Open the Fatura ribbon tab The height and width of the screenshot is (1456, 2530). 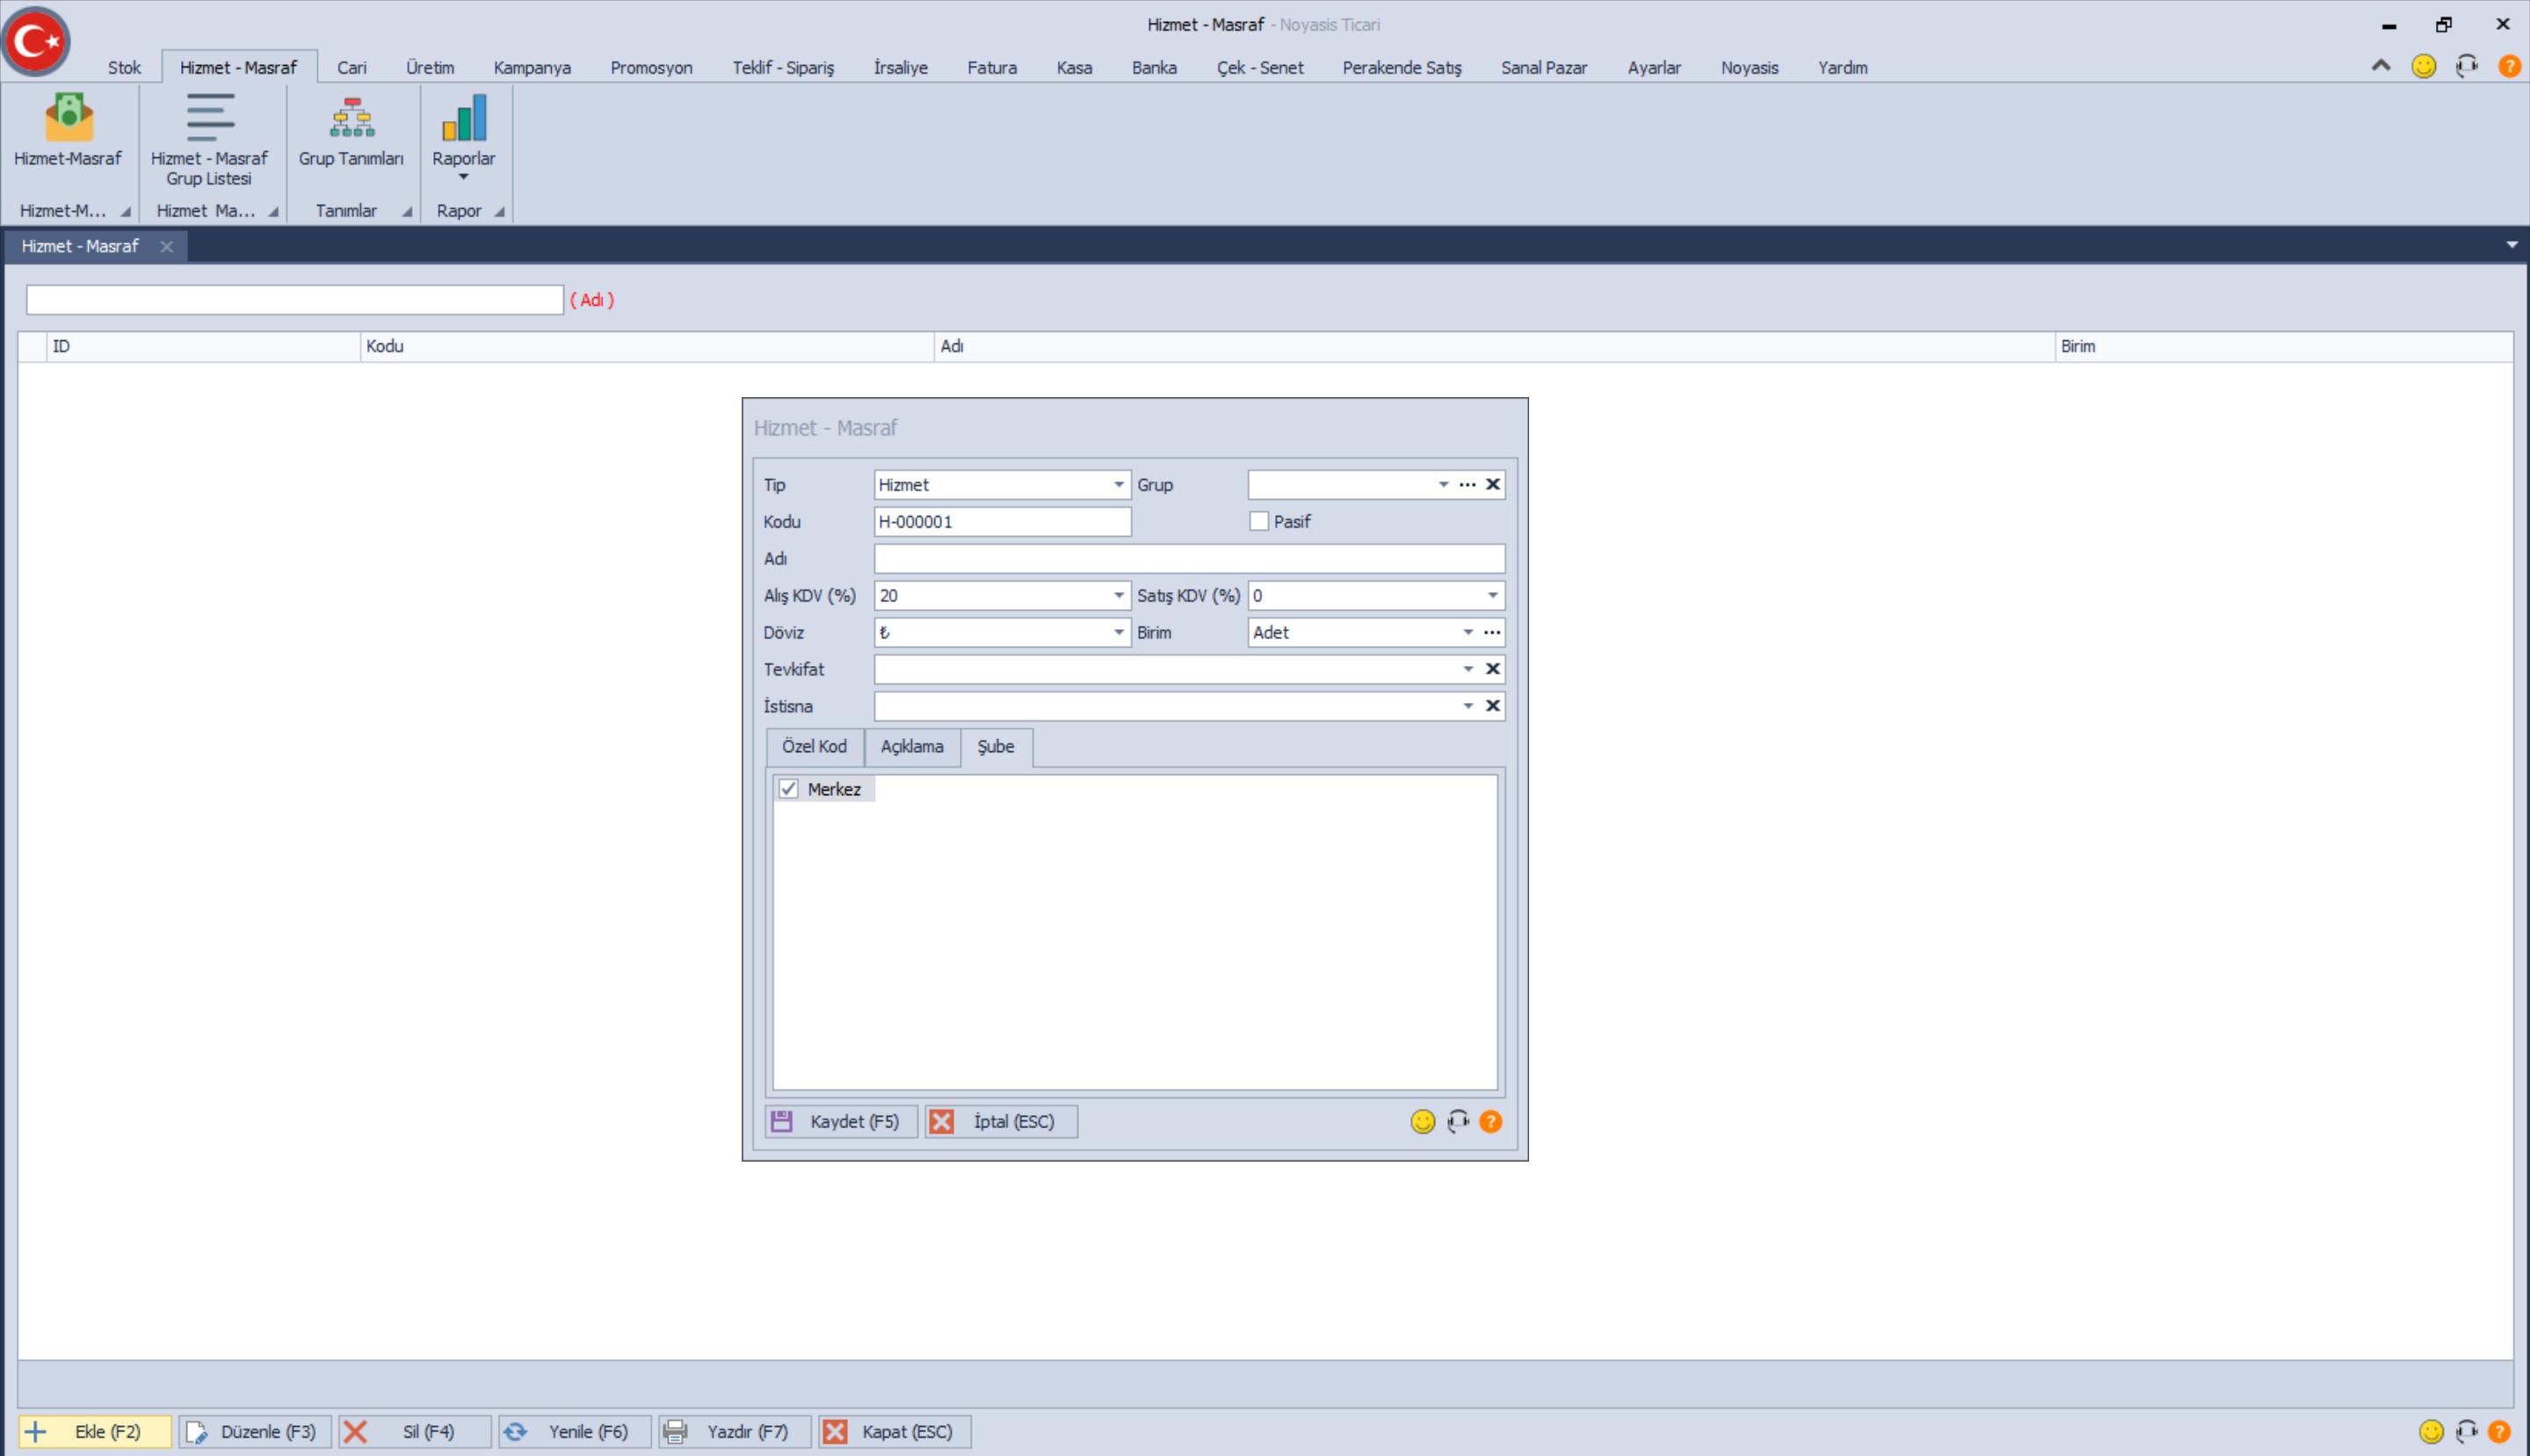(991, 67)
